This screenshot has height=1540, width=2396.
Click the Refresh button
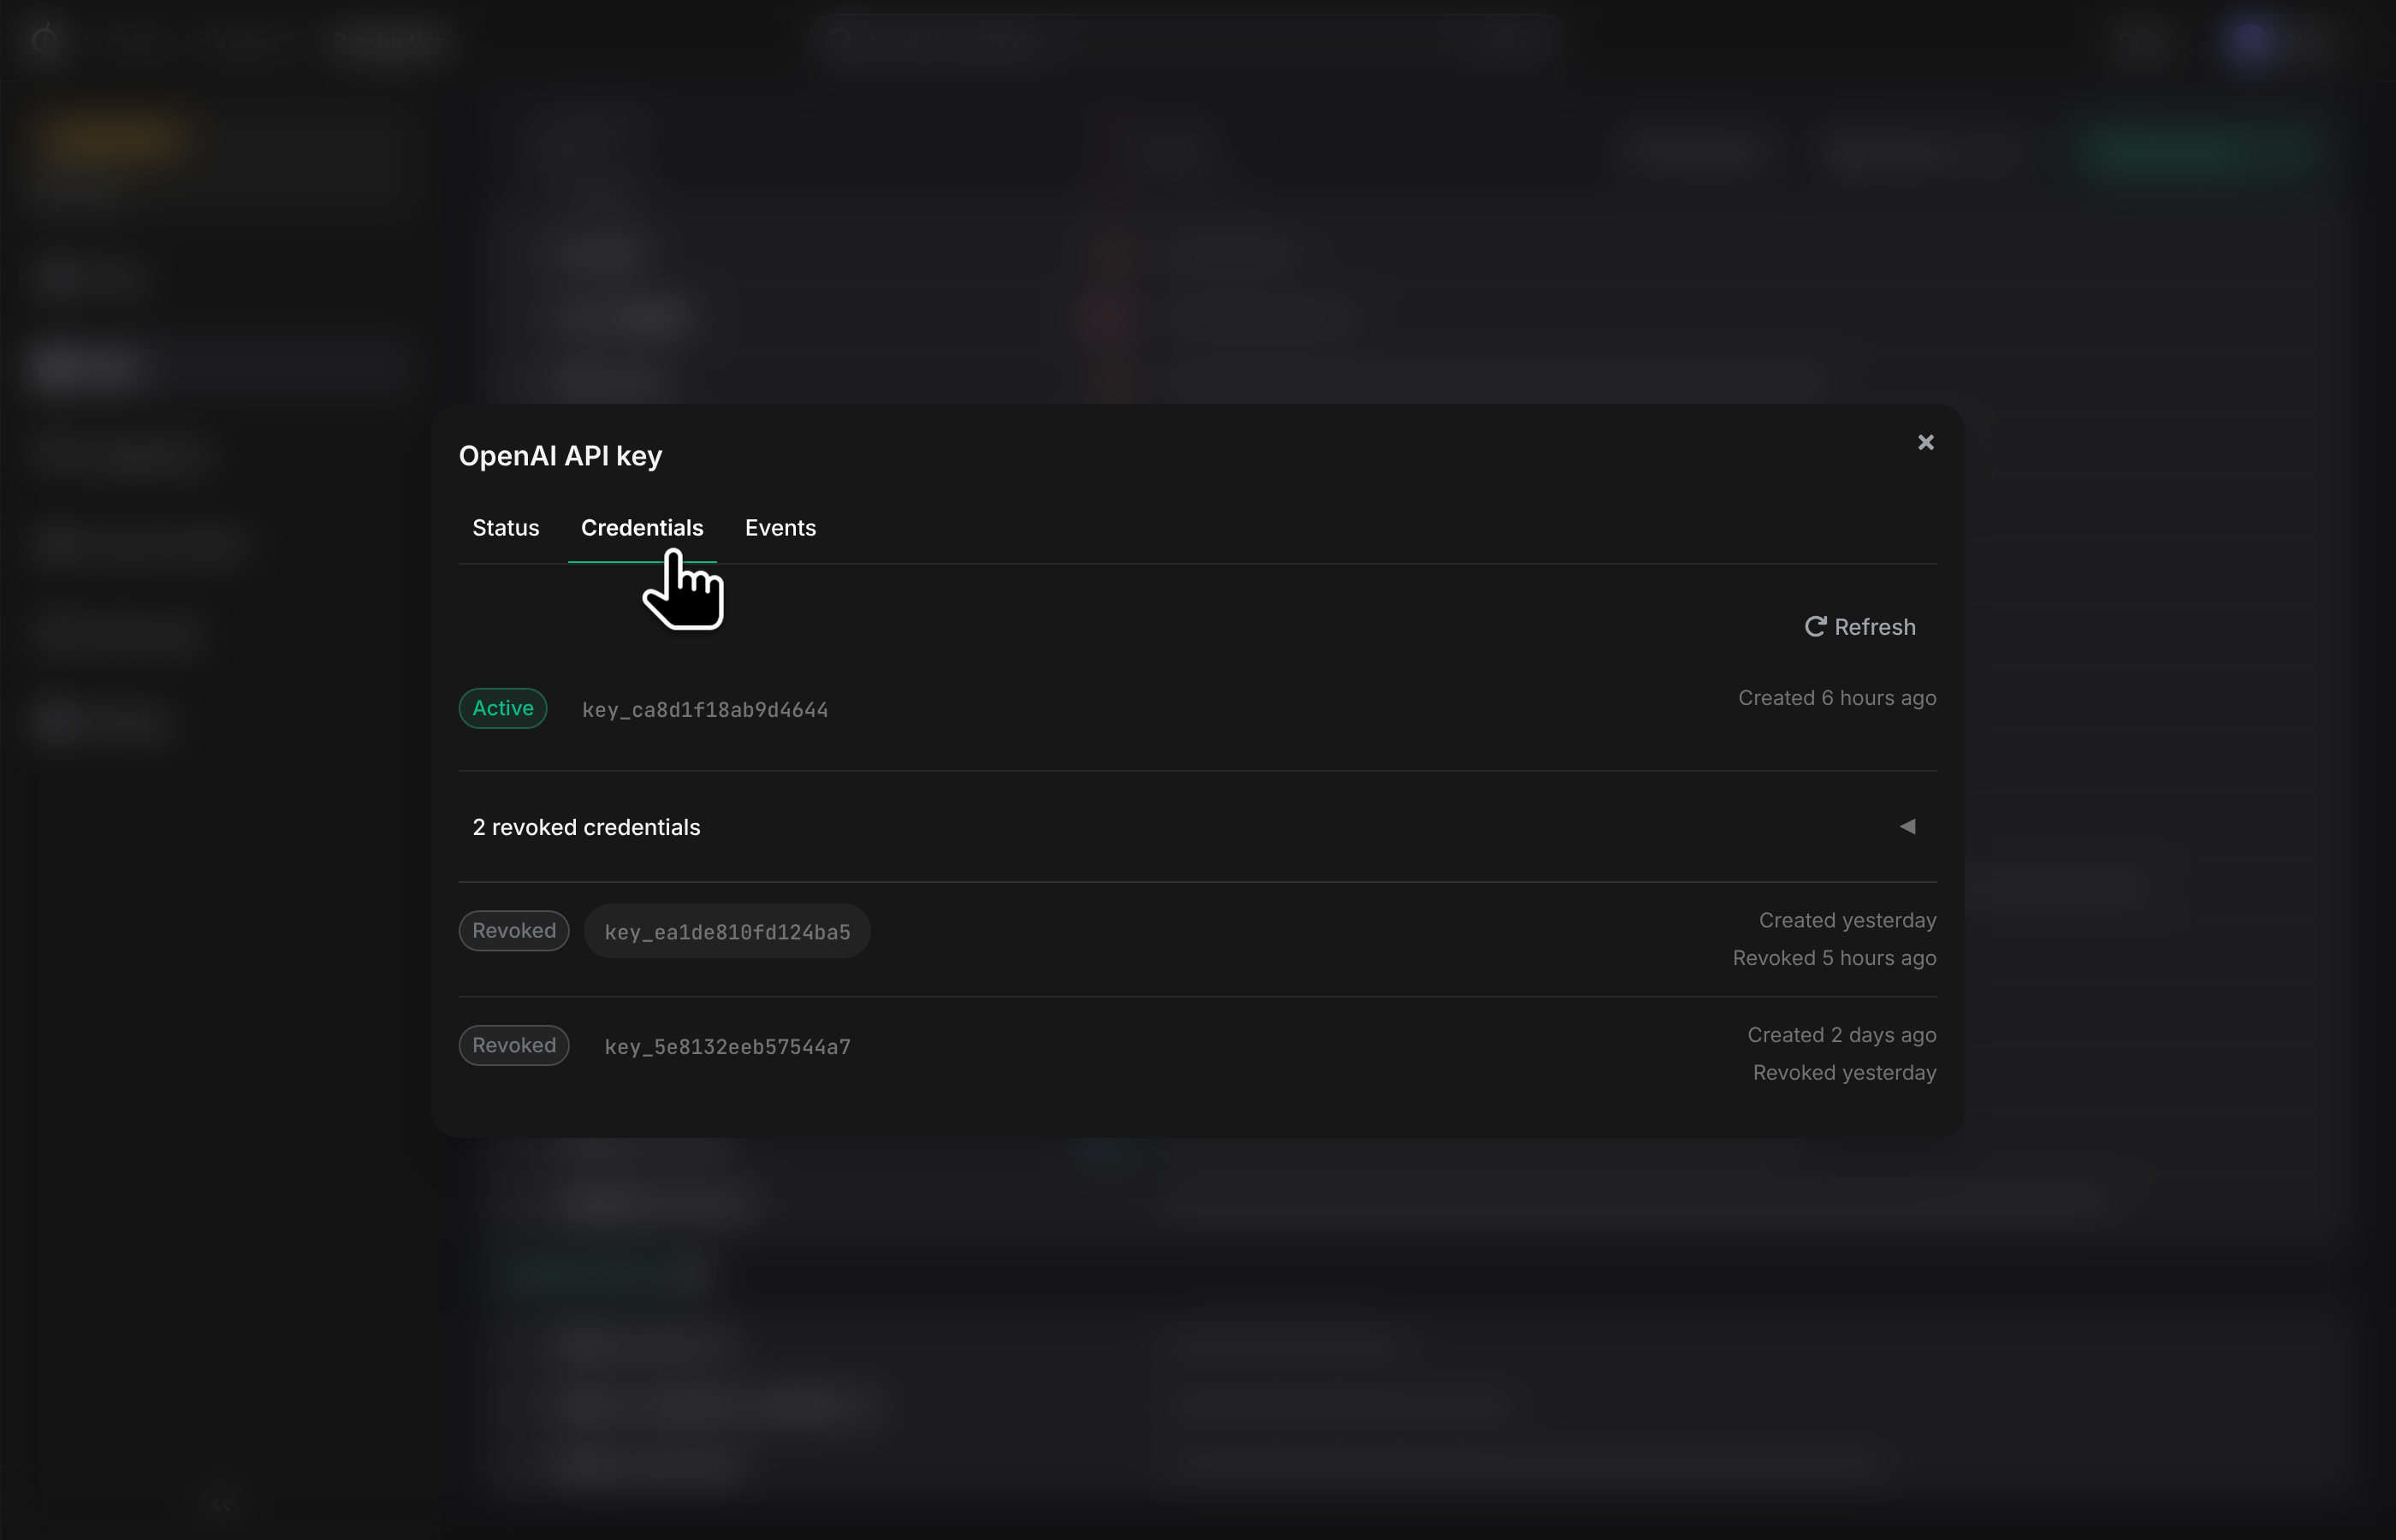tap(1860, 627)
